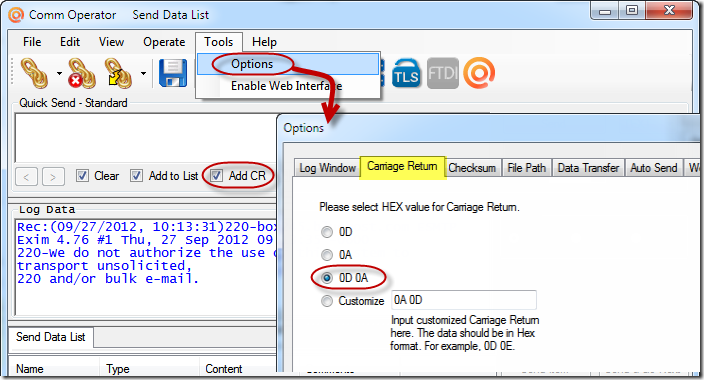Switch to the Carriage Return tab
The height and width of the screenshot is (380, 704).
point(402,167)
